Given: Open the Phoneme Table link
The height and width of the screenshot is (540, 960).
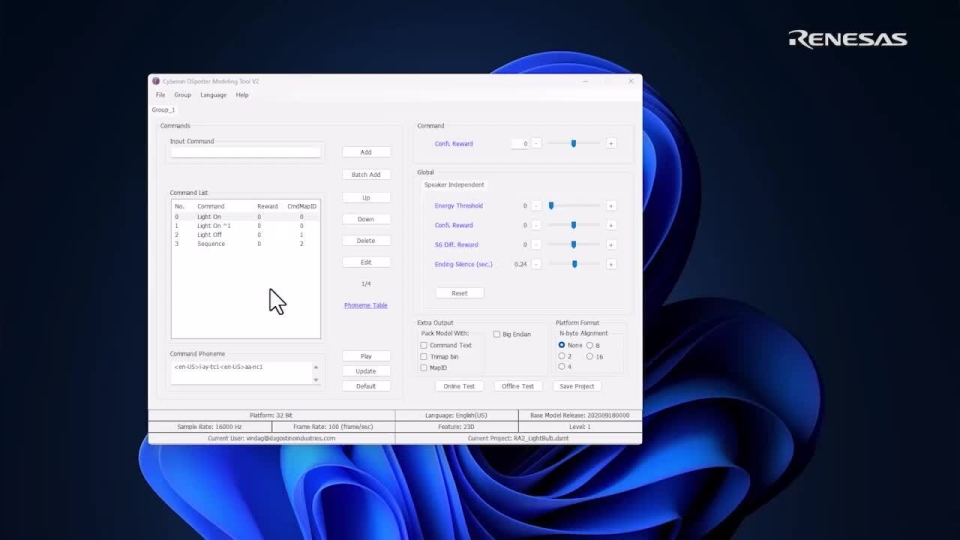Looking at the screenshot, I should 365,305.
